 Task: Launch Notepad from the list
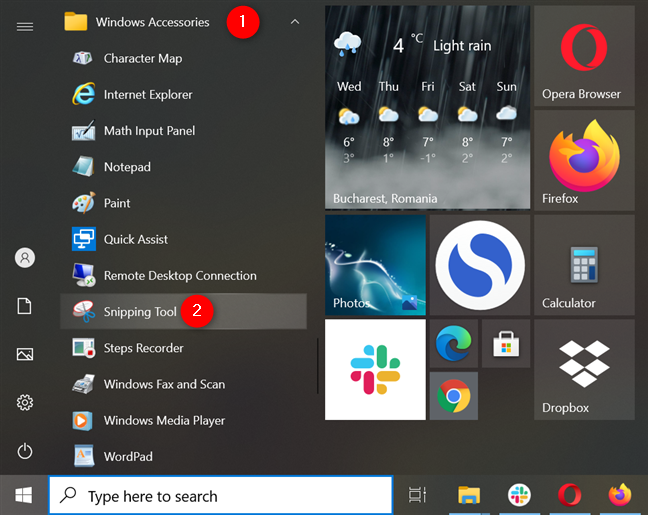click(183, 167)
